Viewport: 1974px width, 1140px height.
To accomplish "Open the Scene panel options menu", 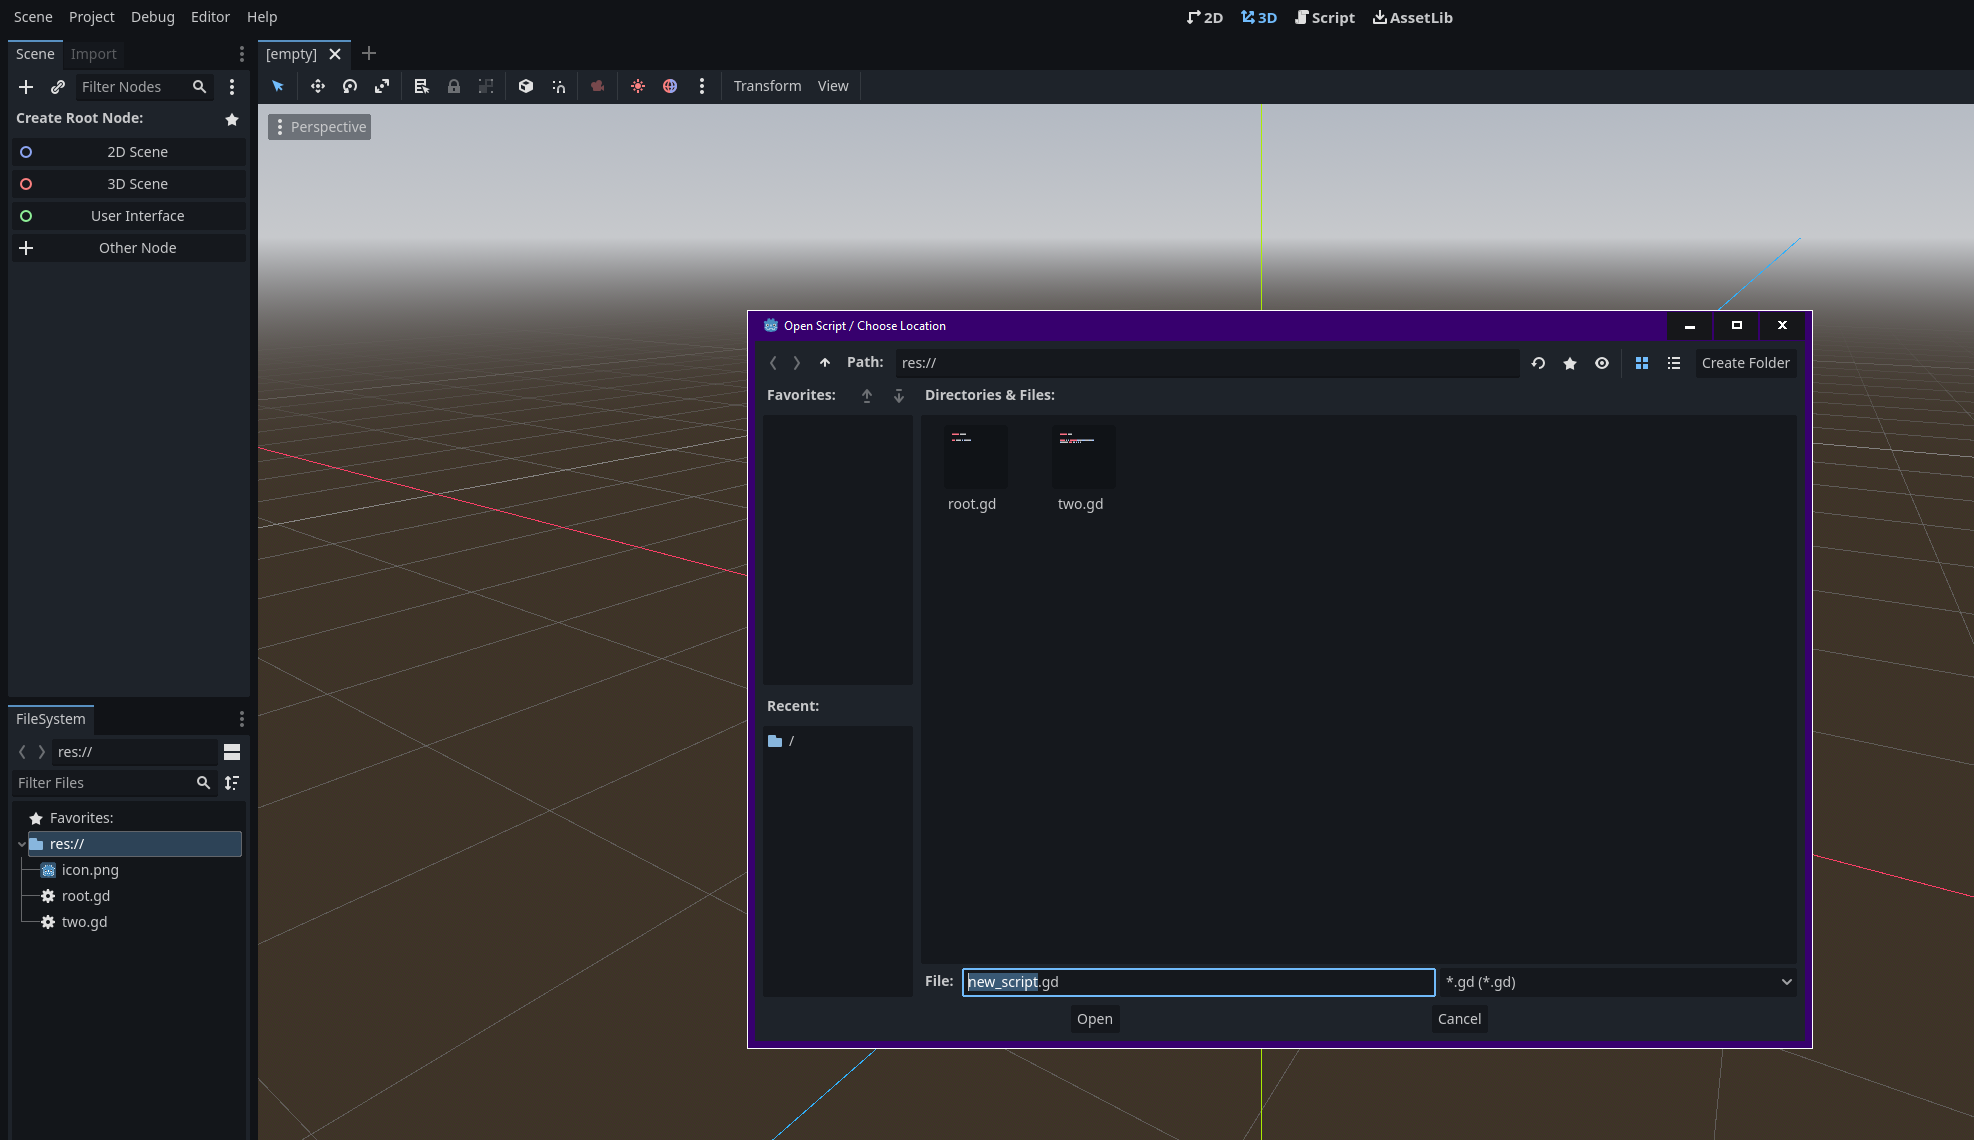I will [240, 54].
